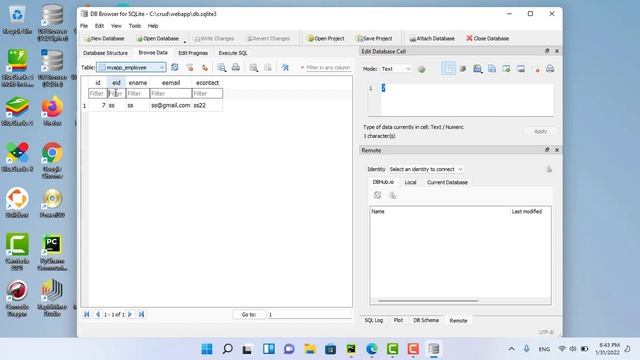Viewport: 640px width, 360px height.
Task: Go to the first page of records
Action: (87, 314)
